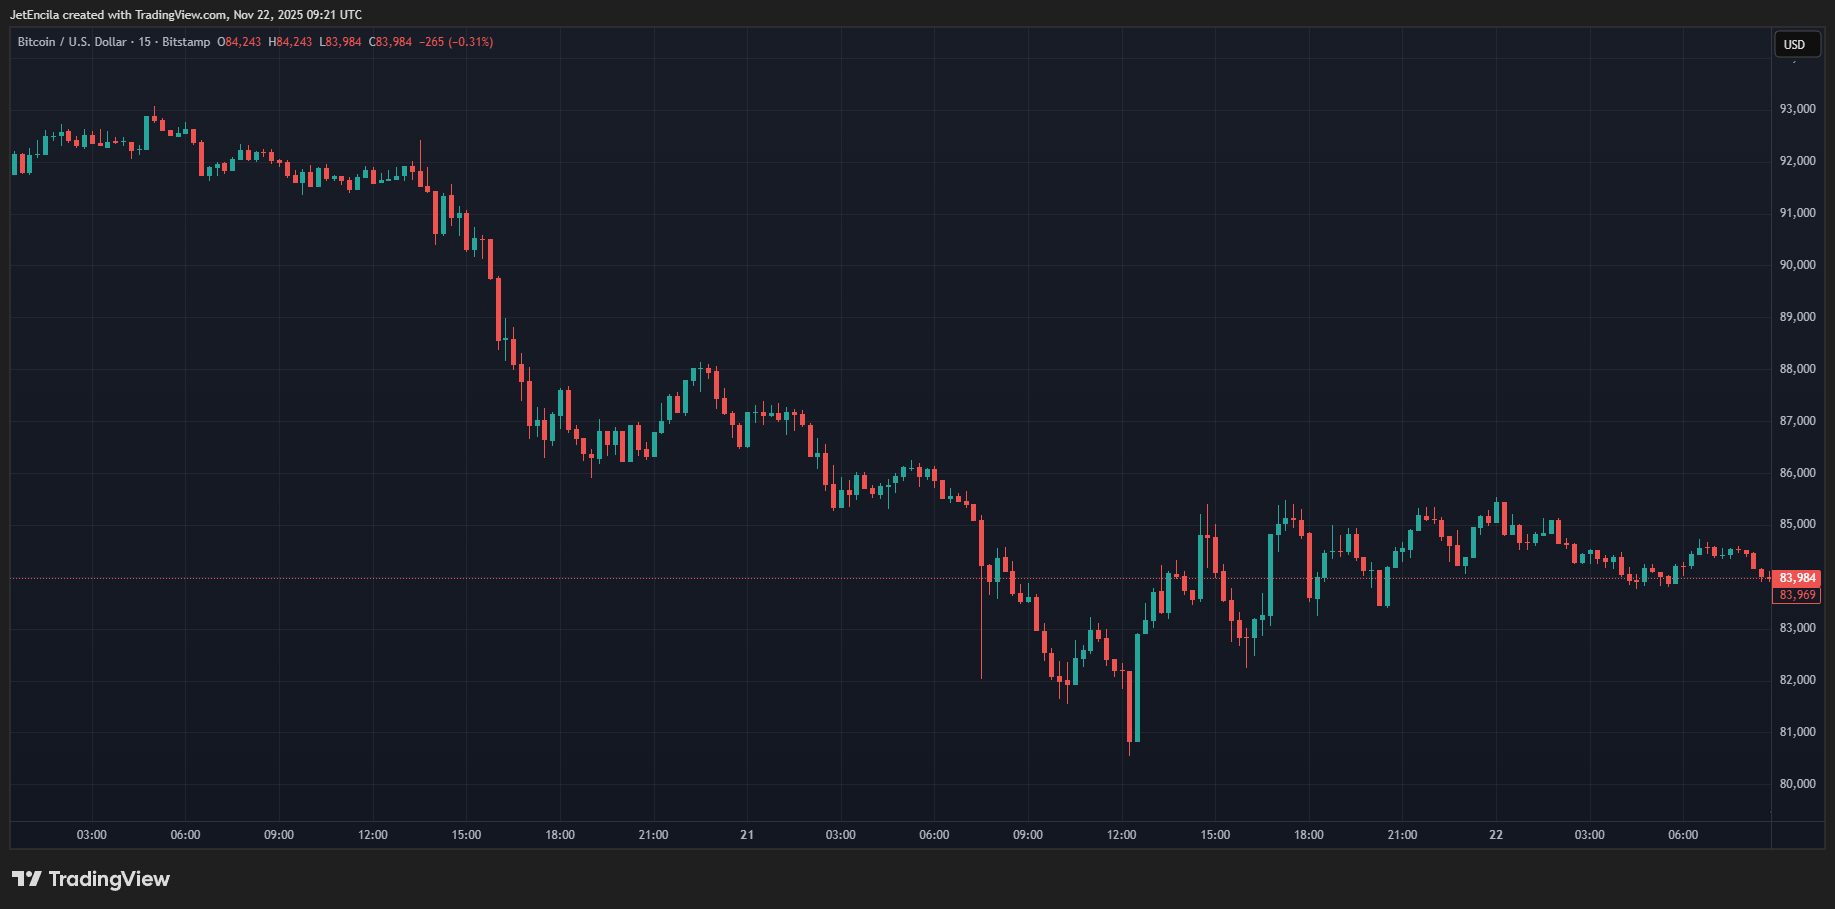Click the 15 interval label in legend

click(x=145, y=42)
